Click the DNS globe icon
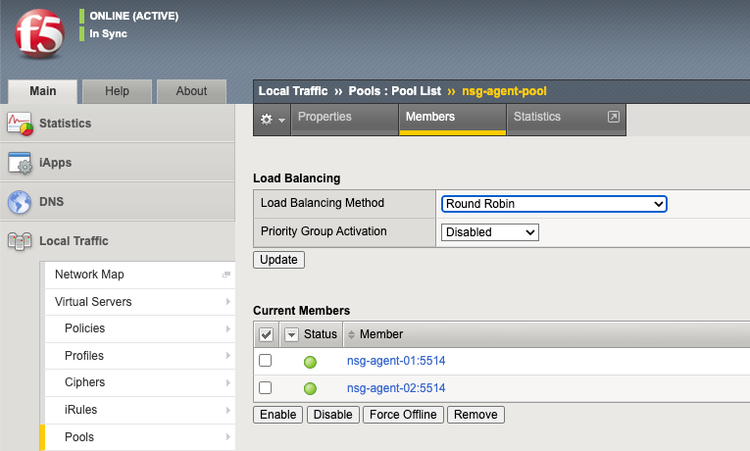Image resolution: width=750 pixels, height=451 pixels. 20,202
